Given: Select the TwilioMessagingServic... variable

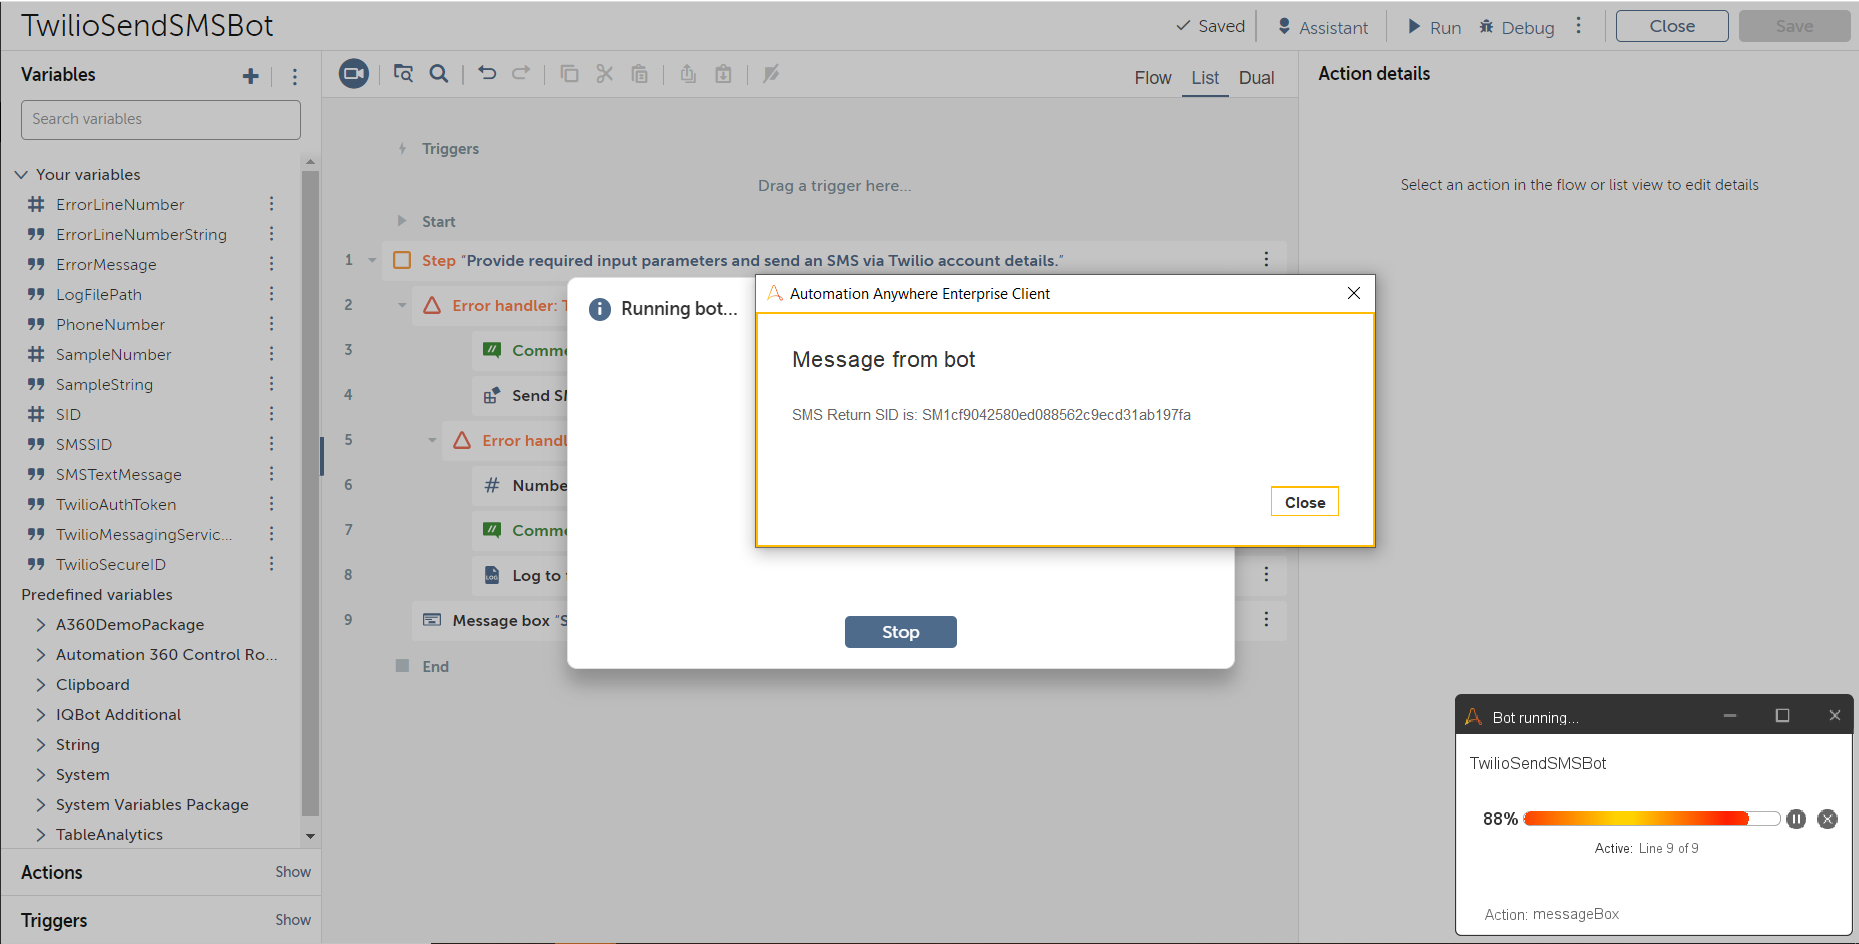Looking at the screenshot, I should 144,534.
